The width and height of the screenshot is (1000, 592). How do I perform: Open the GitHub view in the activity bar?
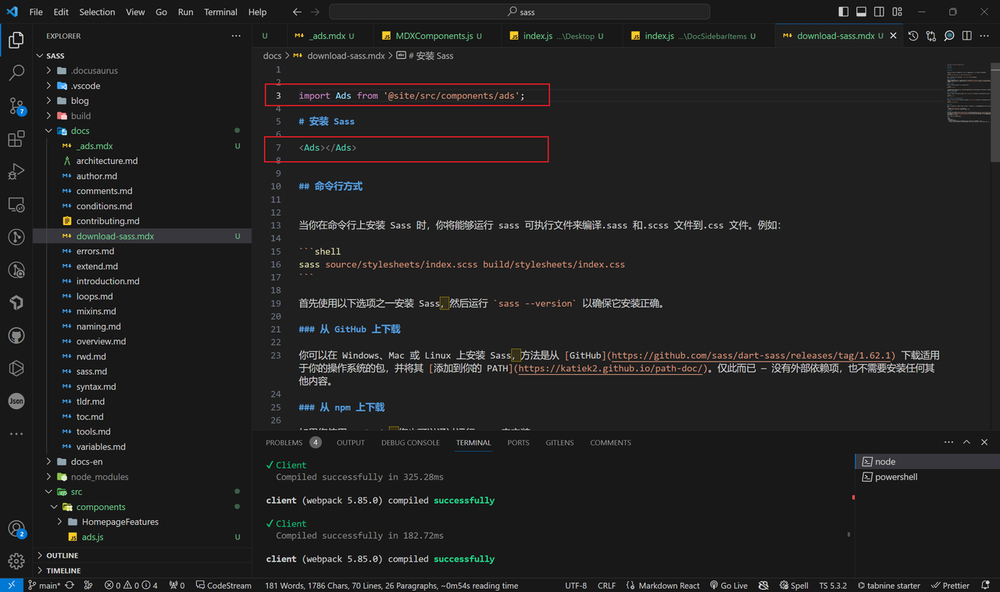15,336
